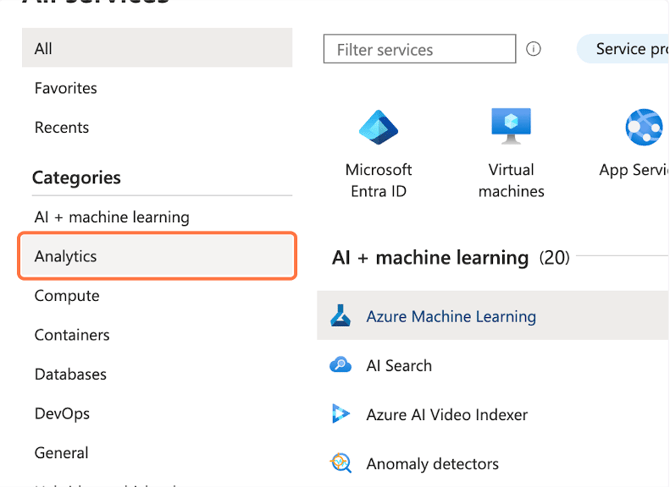670x487 pixels.
Task: Open the Virtual machines icon
Action: 511,127
